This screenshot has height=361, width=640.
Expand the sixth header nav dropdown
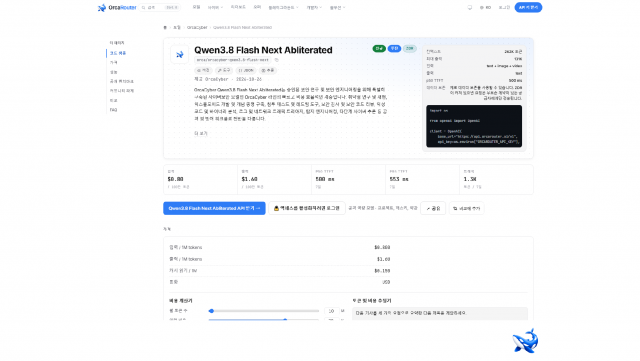pos(314,7)
